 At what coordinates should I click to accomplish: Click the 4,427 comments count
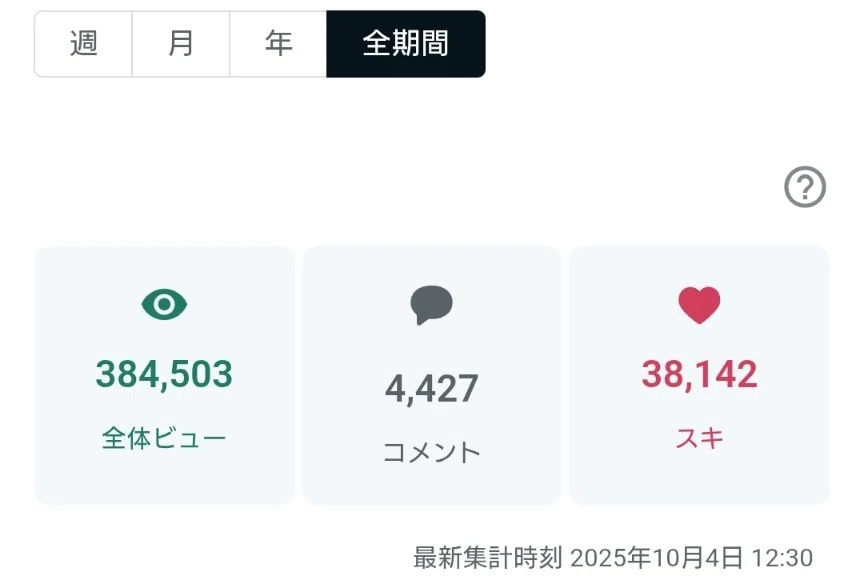click(431, 389)
